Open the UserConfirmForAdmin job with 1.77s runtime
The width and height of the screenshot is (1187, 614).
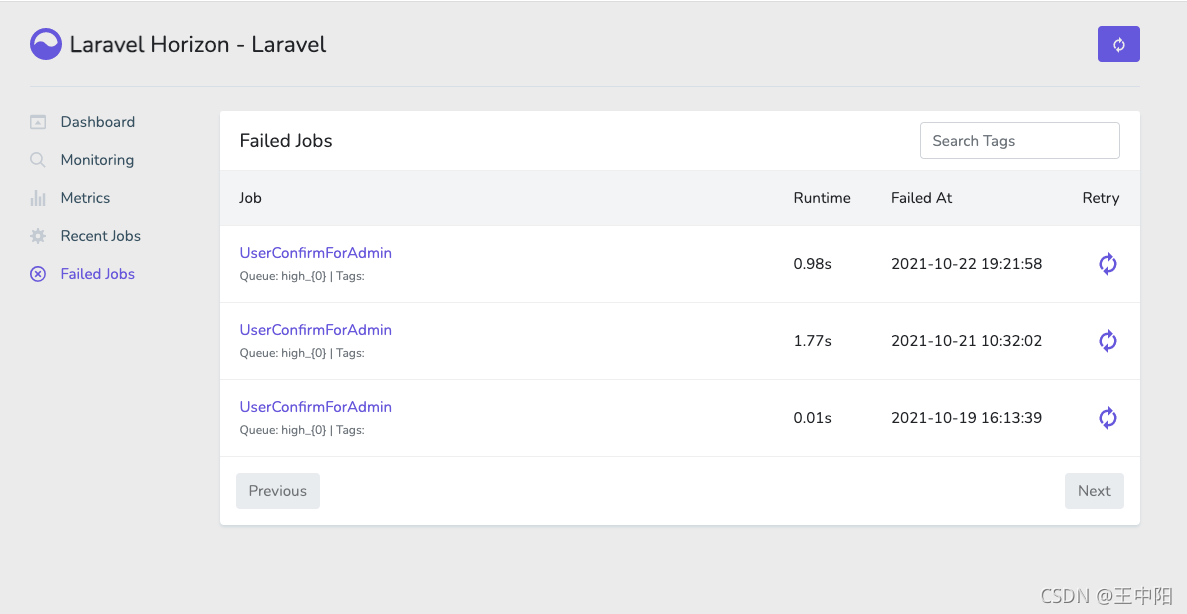(x=315, y=330)
